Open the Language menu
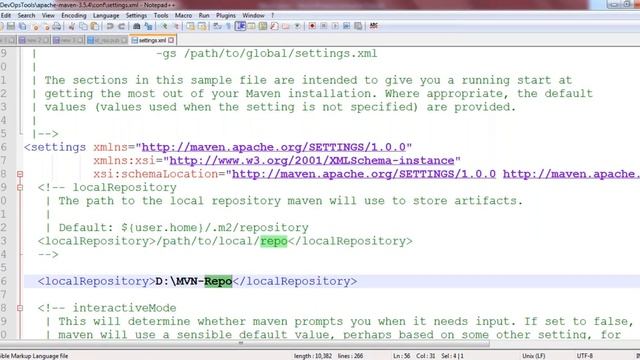The height and width of the screenshot is (360, 640). pos(106,16)
